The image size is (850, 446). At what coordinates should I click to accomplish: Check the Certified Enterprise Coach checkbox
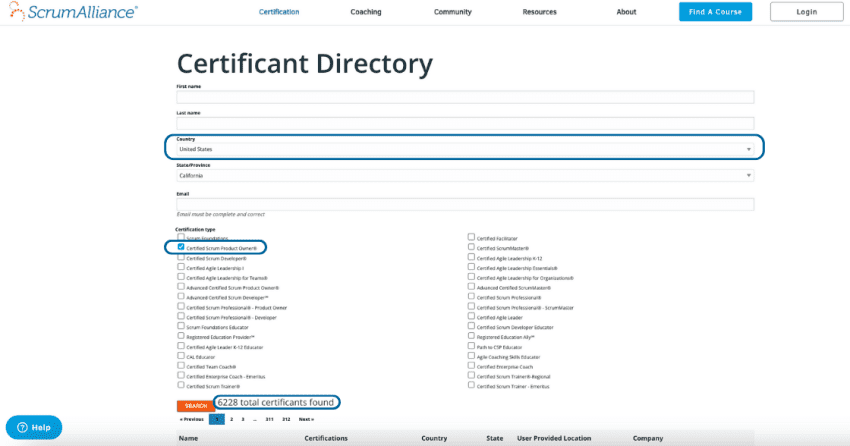[472, 366]
